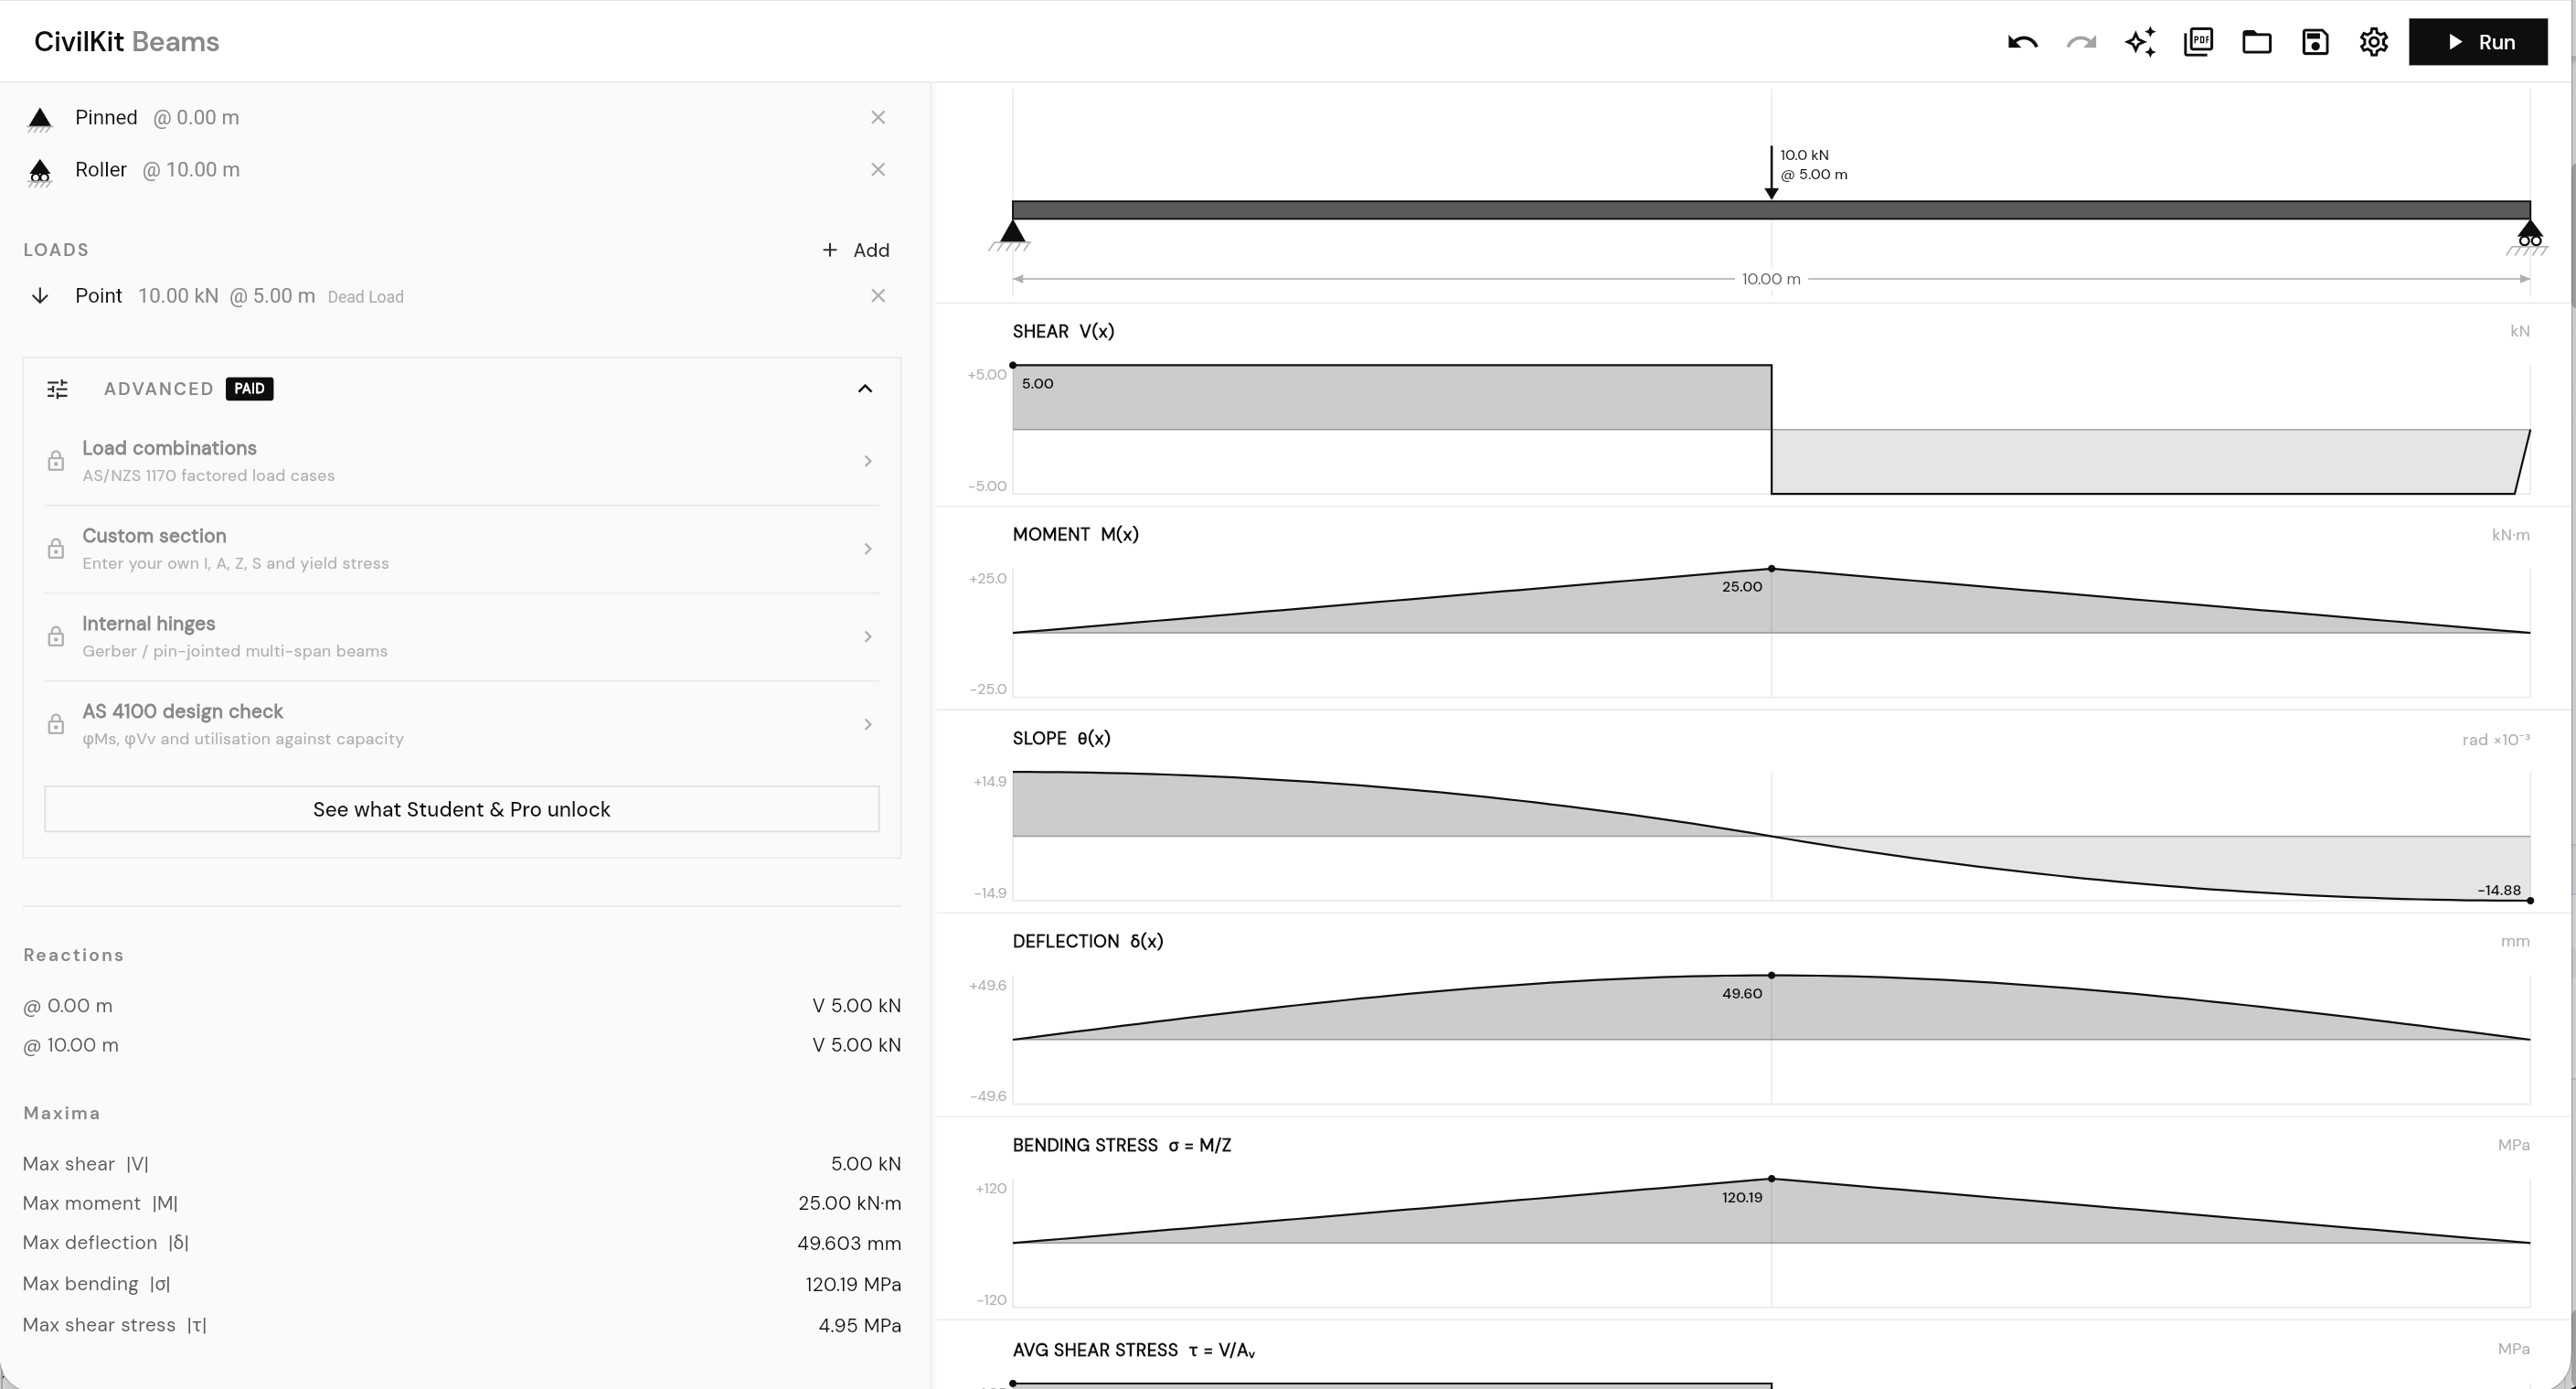Delete the 10.00 kN point load

878,295
